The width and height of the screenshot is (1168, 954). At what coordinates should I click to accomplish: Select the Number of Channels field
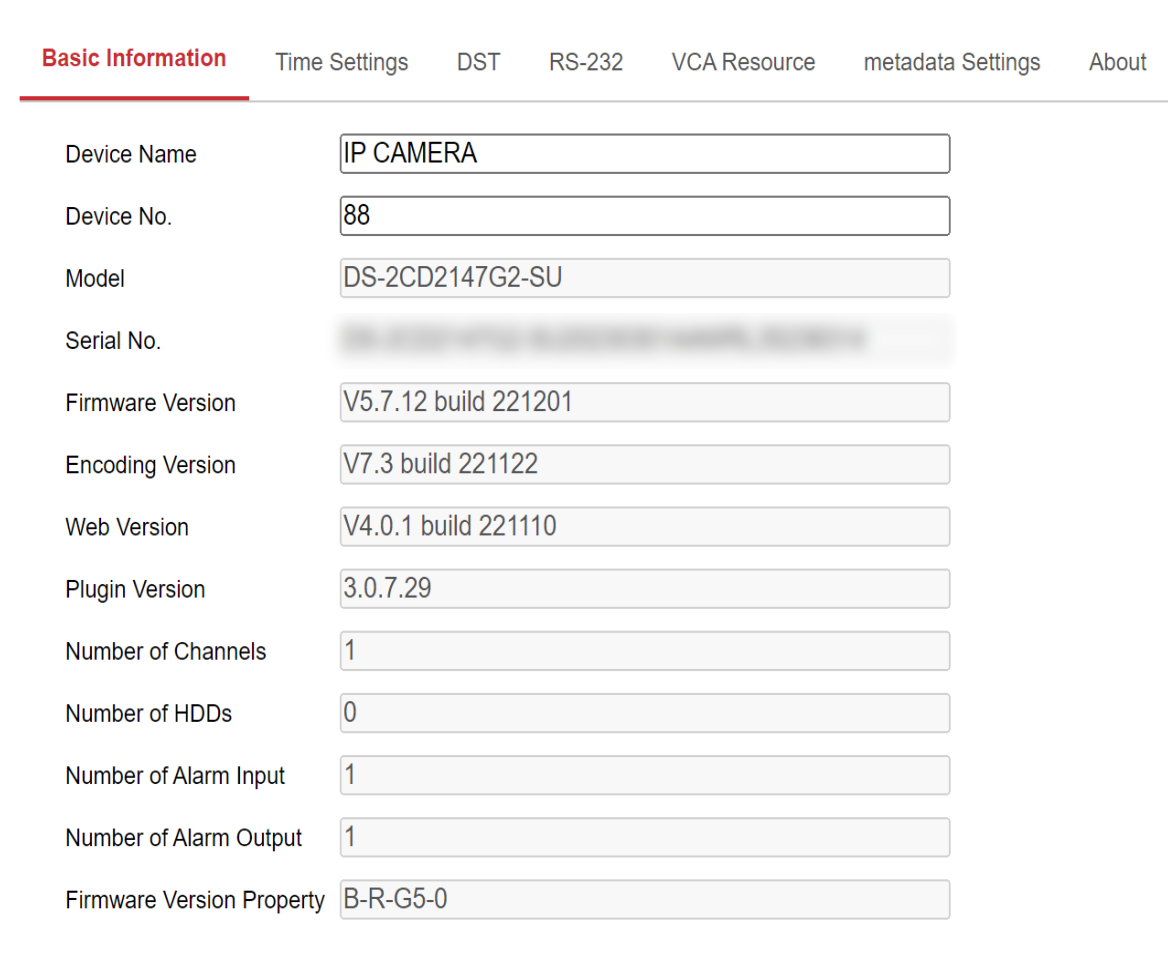(x=645, y=651)
